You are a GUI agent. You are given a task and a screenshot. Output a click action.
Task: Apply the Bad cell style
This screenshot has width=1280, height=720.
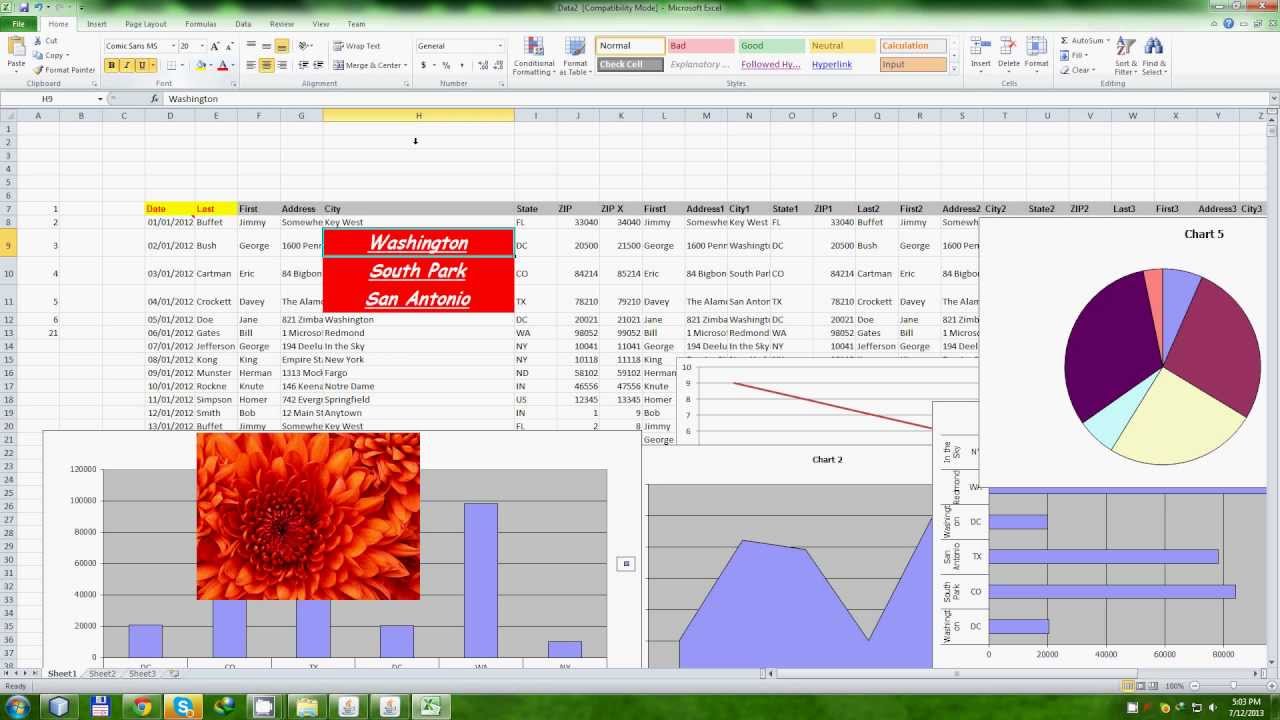700,46
